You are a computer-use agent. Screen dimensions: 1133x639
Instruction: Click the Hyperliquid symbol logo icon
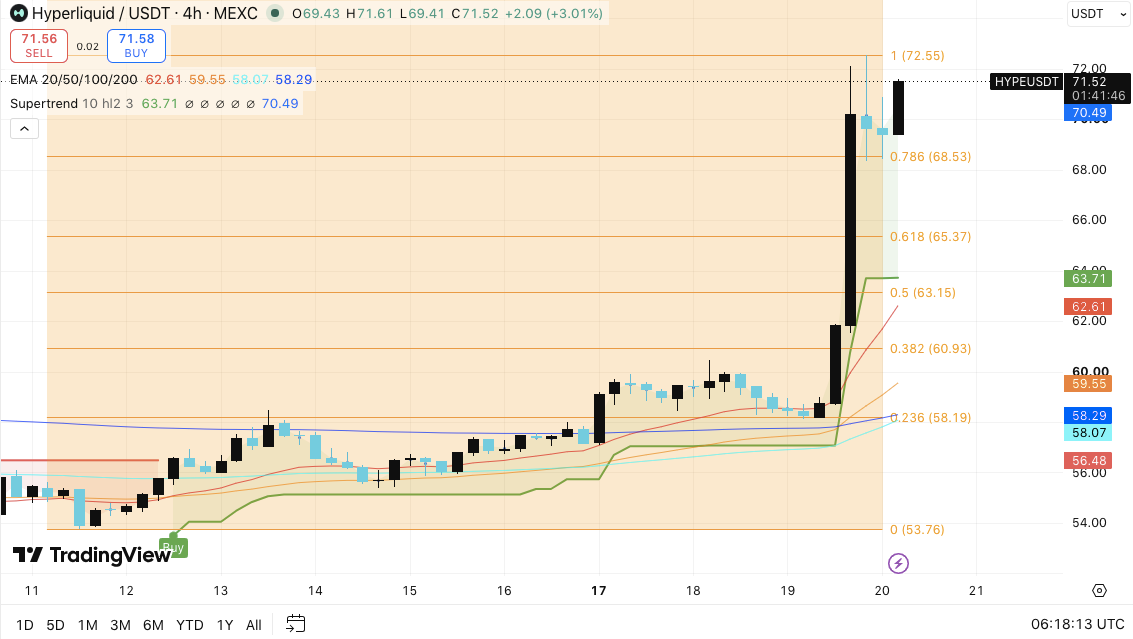pyautogui.click(x=19, y=13)
